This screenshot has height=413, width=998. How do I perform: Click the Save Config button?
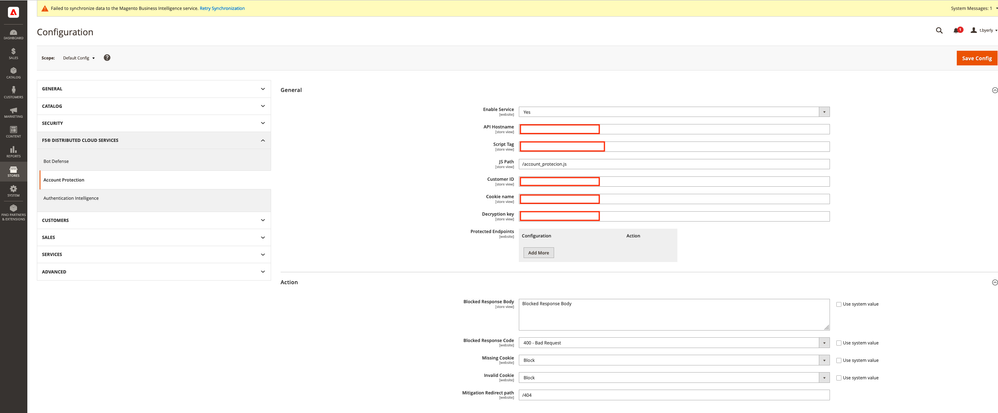pos(976,58)
